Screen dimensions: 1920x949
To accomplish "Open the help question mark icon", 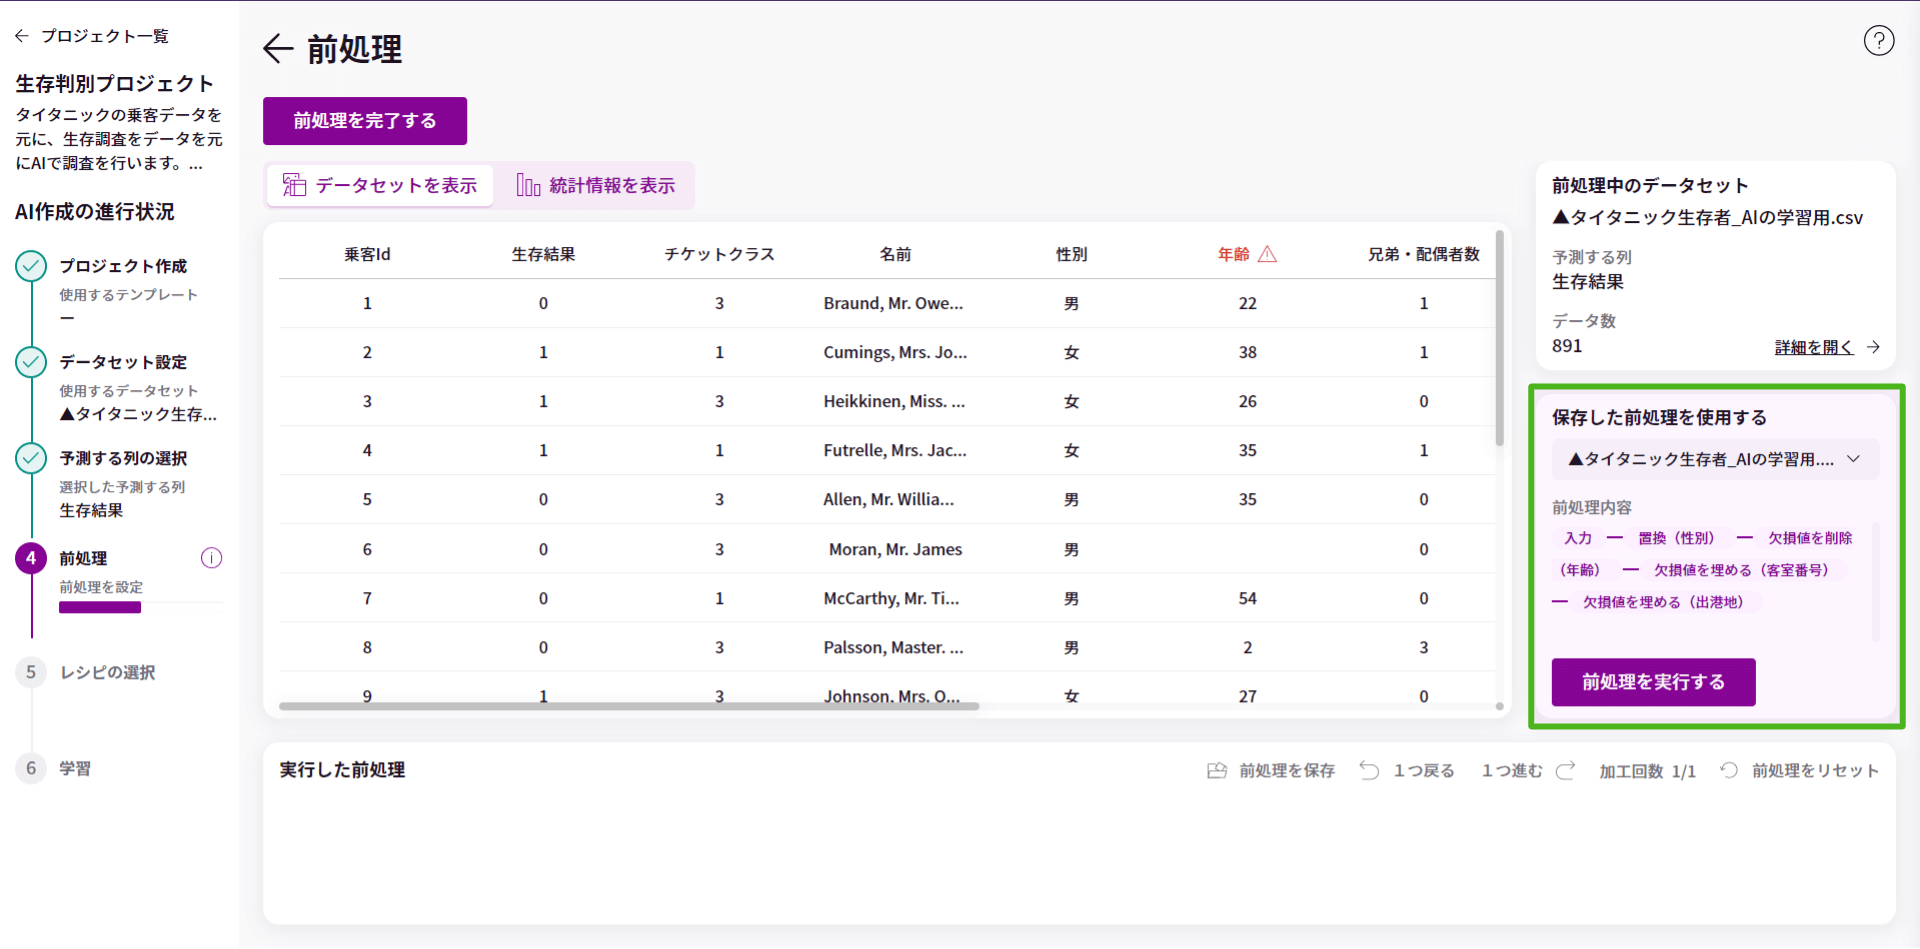I will (1878, 40).
